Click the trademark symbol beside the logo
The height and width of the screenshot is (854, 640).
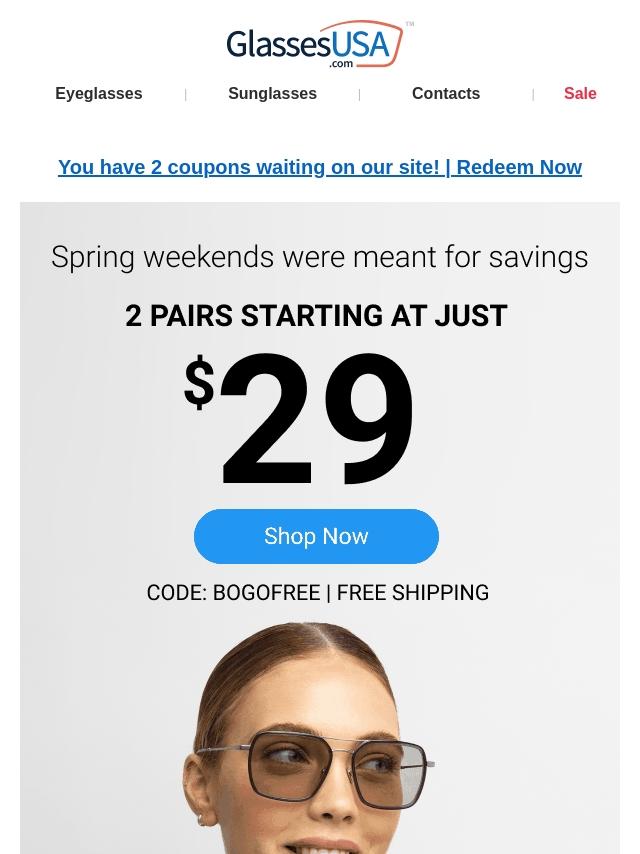pos(410,24)
